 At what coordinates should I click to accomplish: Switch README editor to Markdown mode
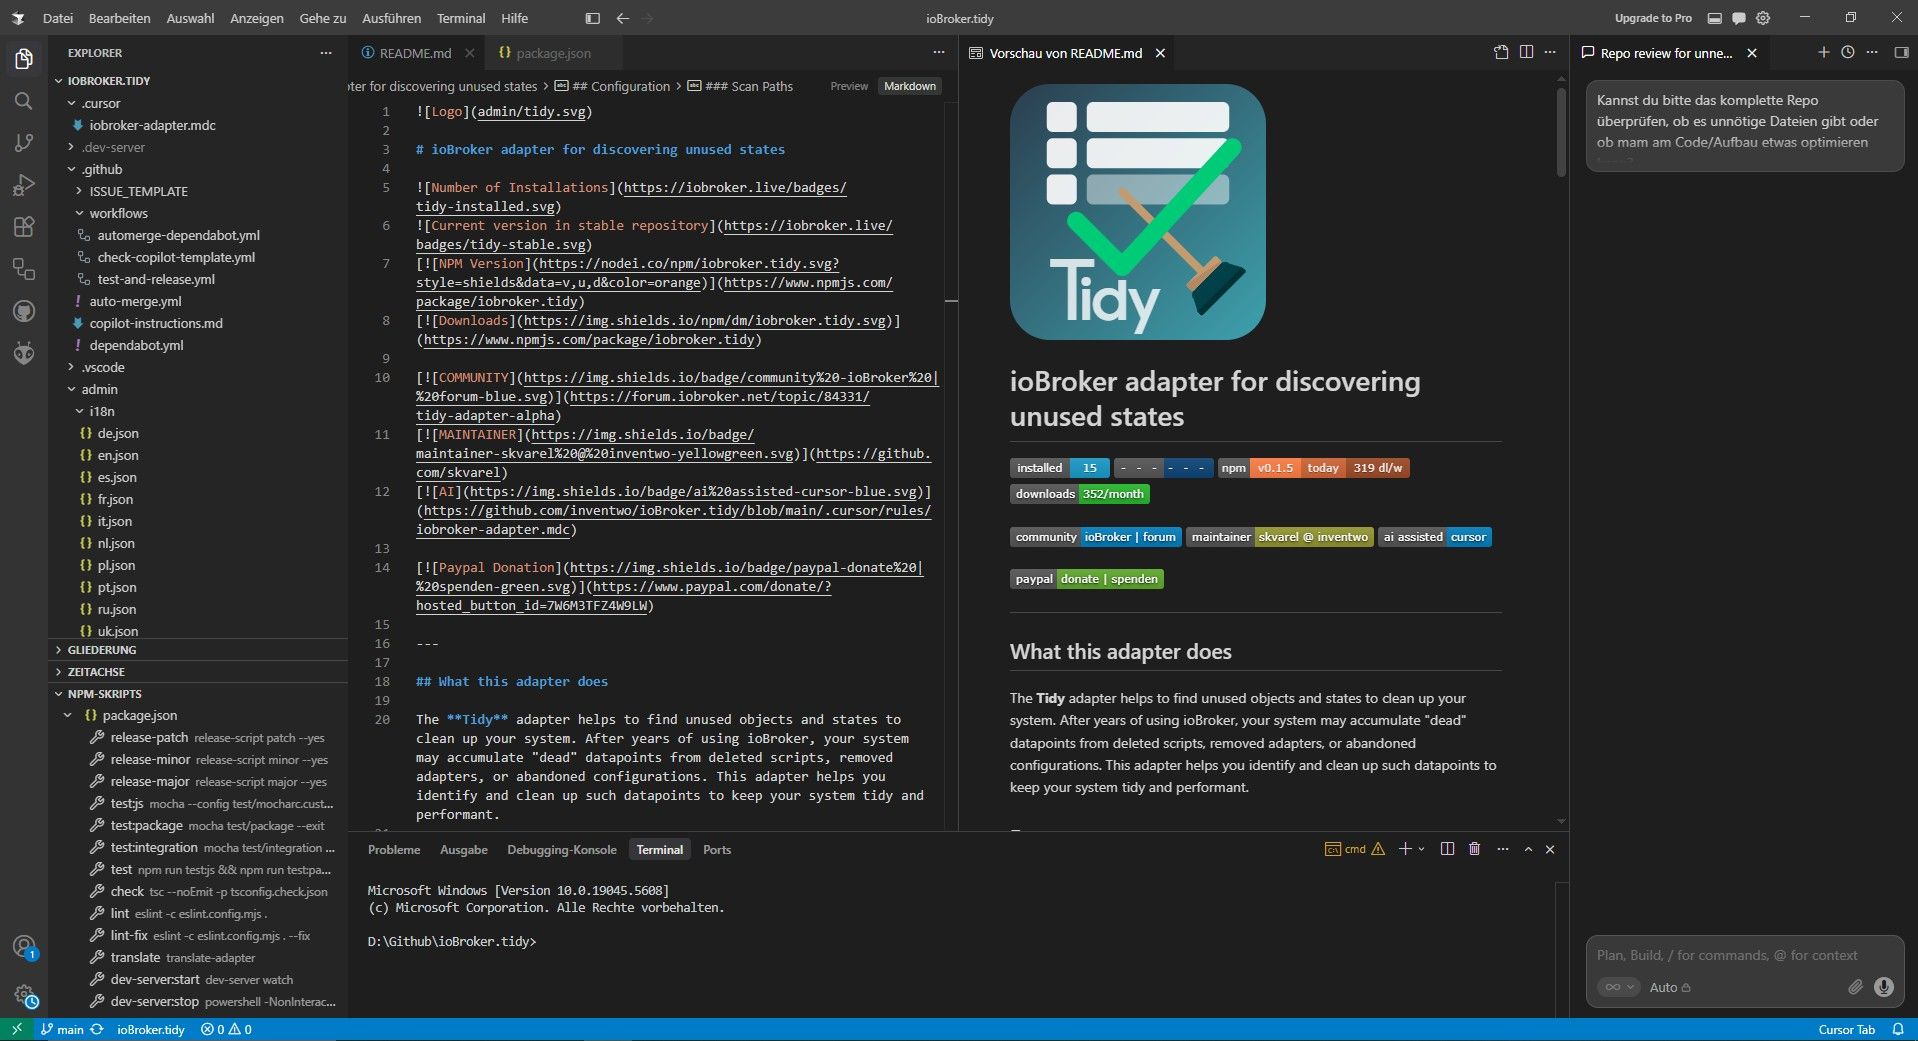[910, 86]
